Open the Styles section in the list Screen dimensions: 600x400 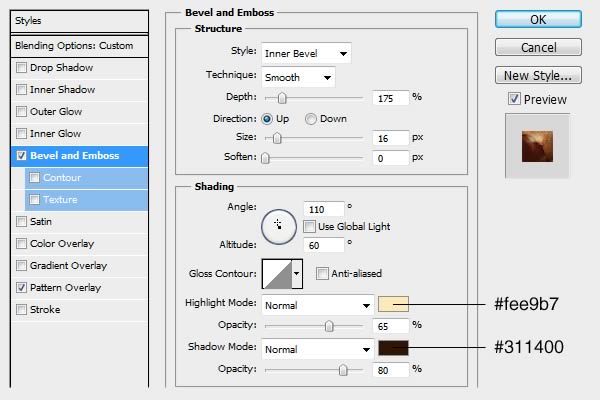click(x=80, y=21)
